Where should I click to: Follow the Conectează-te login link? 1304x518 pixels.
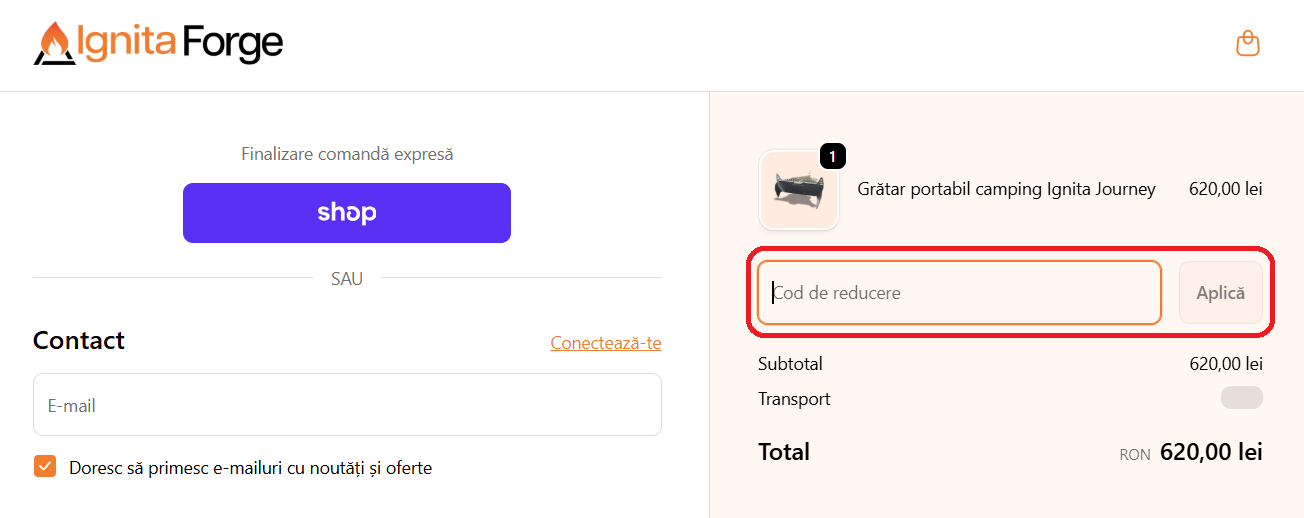point(605,343)
